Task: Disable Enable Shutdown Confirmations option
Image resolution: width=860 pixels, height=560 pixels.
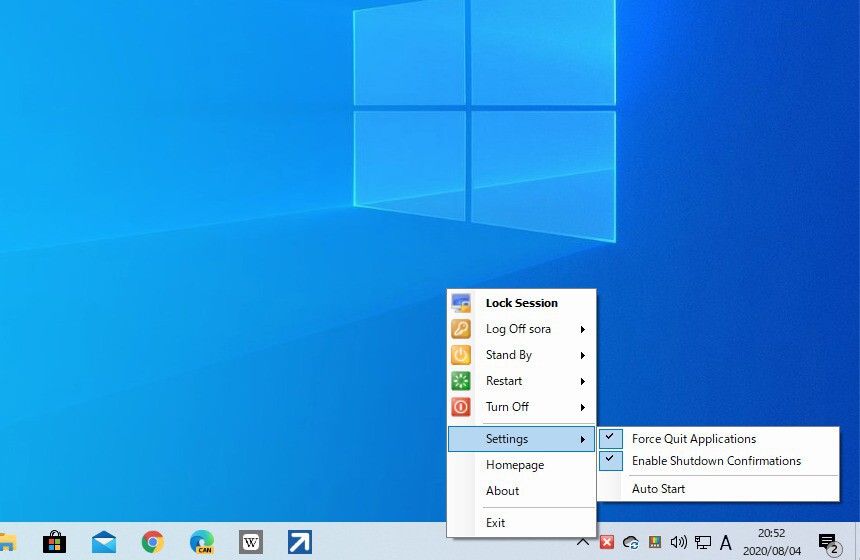Action: [x=716, y=461]
